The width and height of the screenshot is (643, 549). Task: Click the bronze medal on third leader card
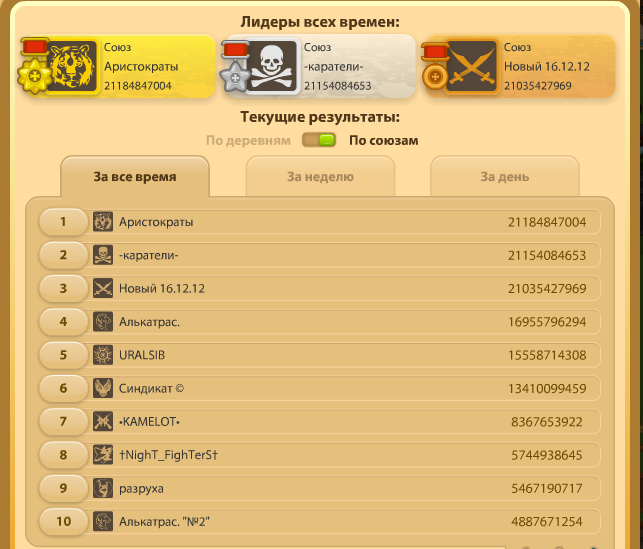pos(435,67)
